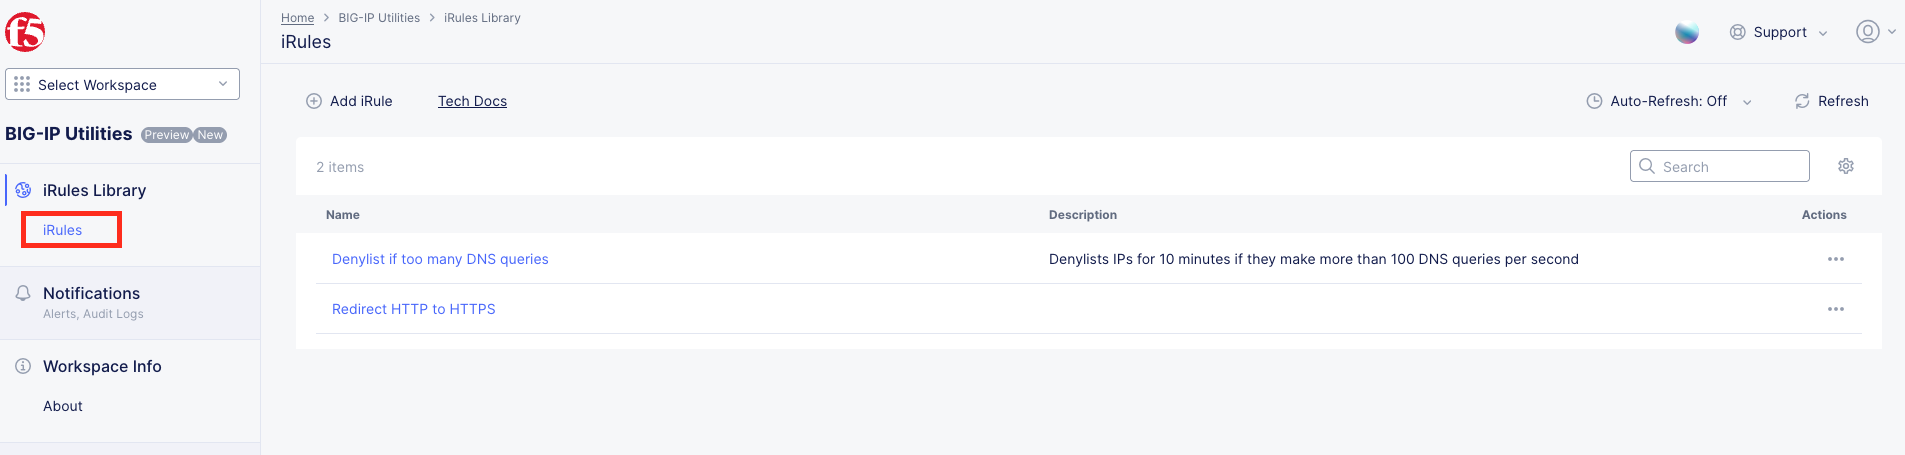Expand the Auto-Refresh: Off dropdown
Screen dimensions: 1905x455
coord(1669,101)
